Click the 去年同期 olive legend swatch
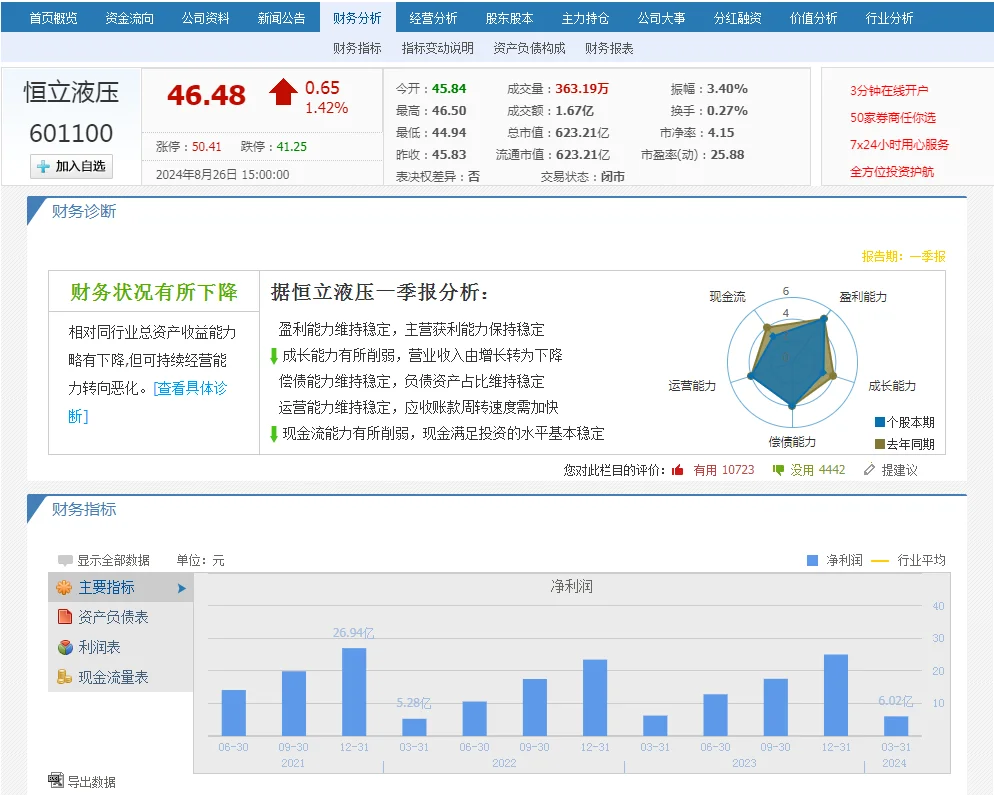994x795 pixels. 880,444
